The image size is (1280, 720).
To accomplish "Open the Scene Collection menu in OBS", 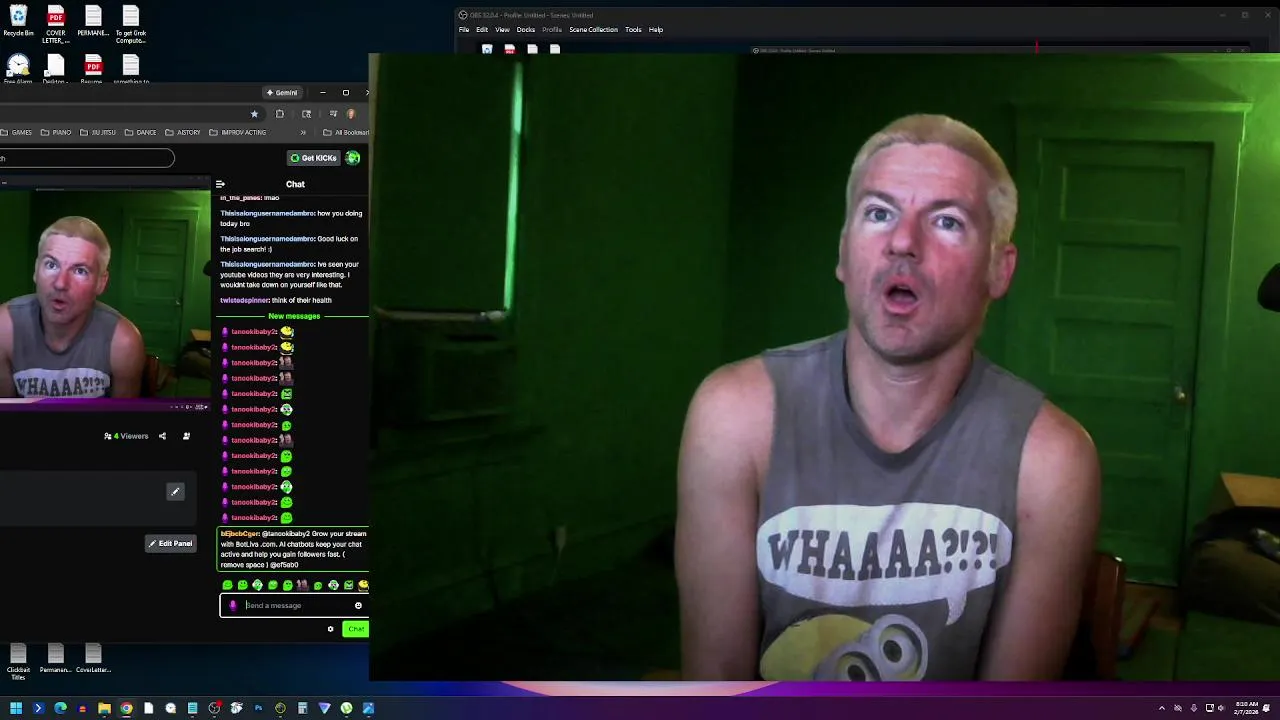I will (x=594, y=30).
